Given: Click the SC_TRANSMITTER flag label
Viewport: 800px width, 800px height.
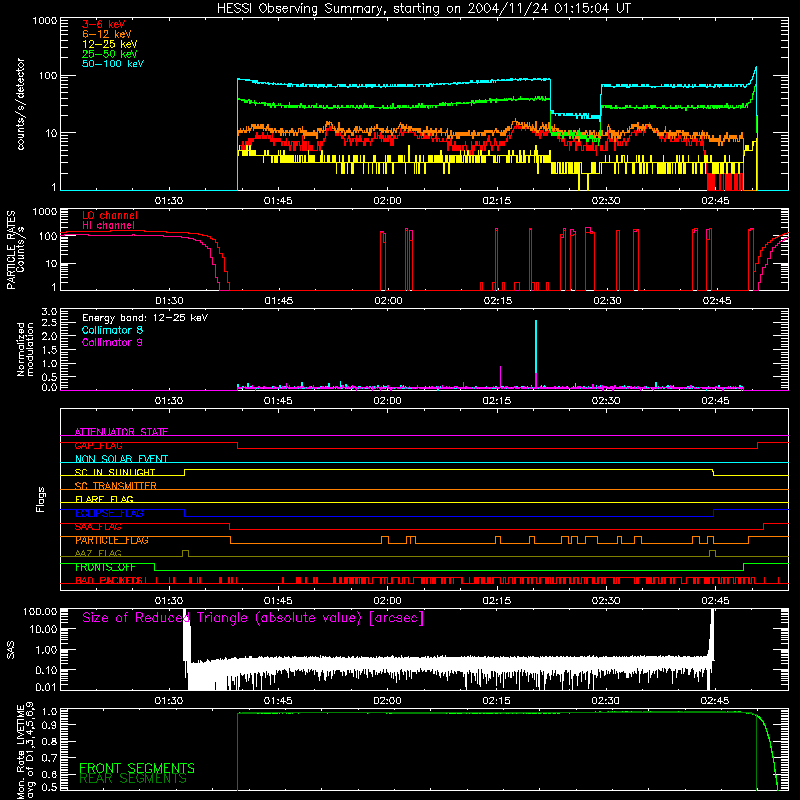Looking at the screenshot, I should click(x=116, y=486).
